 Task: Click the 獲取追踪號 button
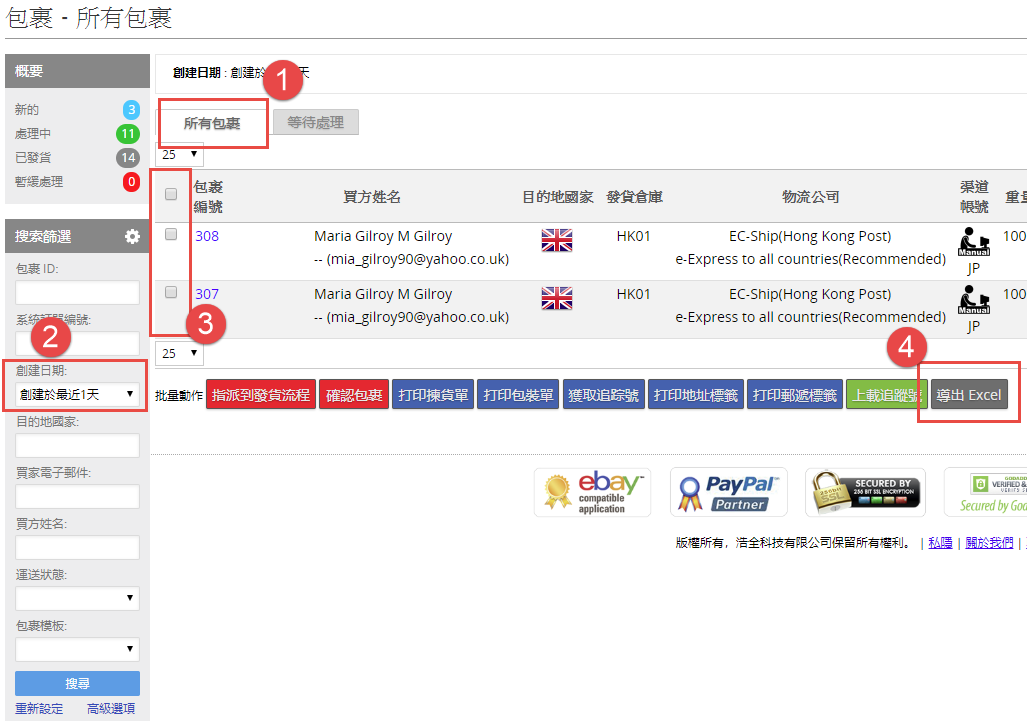(x=603, y=395)
